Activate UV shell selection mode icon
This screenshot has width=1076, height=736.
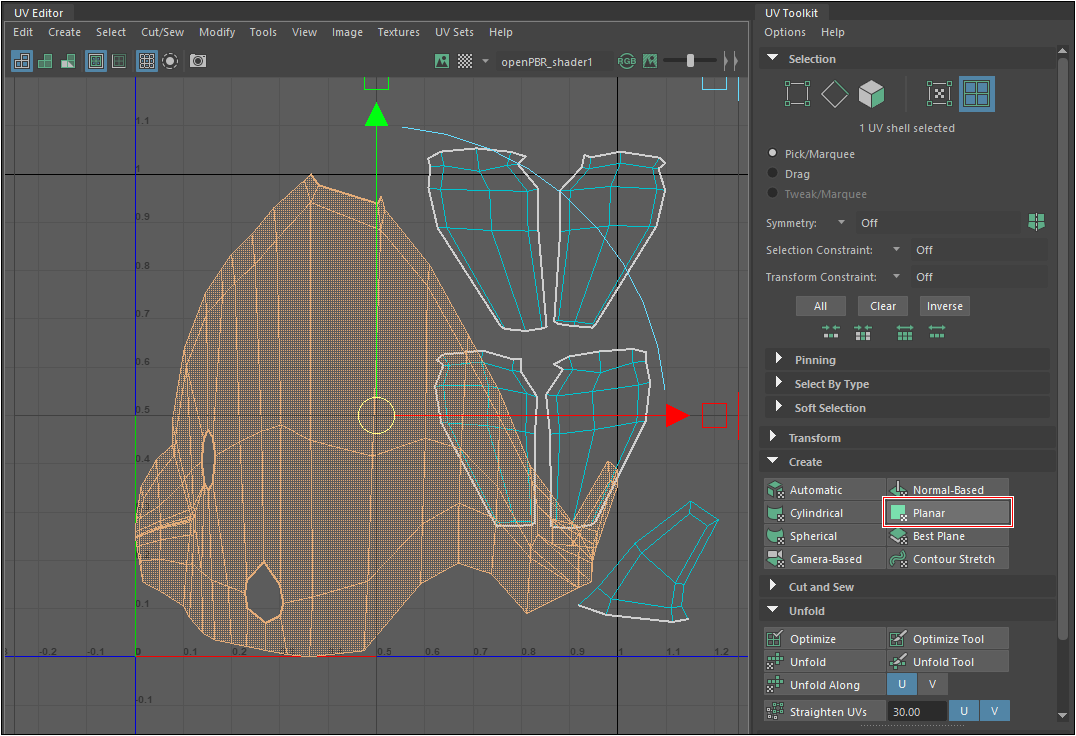pos(977,95)
